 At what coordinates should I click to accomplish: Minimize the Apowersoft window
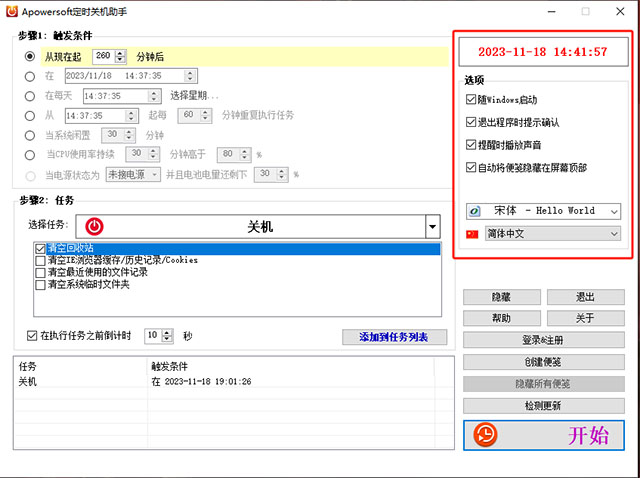[x=552, y=11]
